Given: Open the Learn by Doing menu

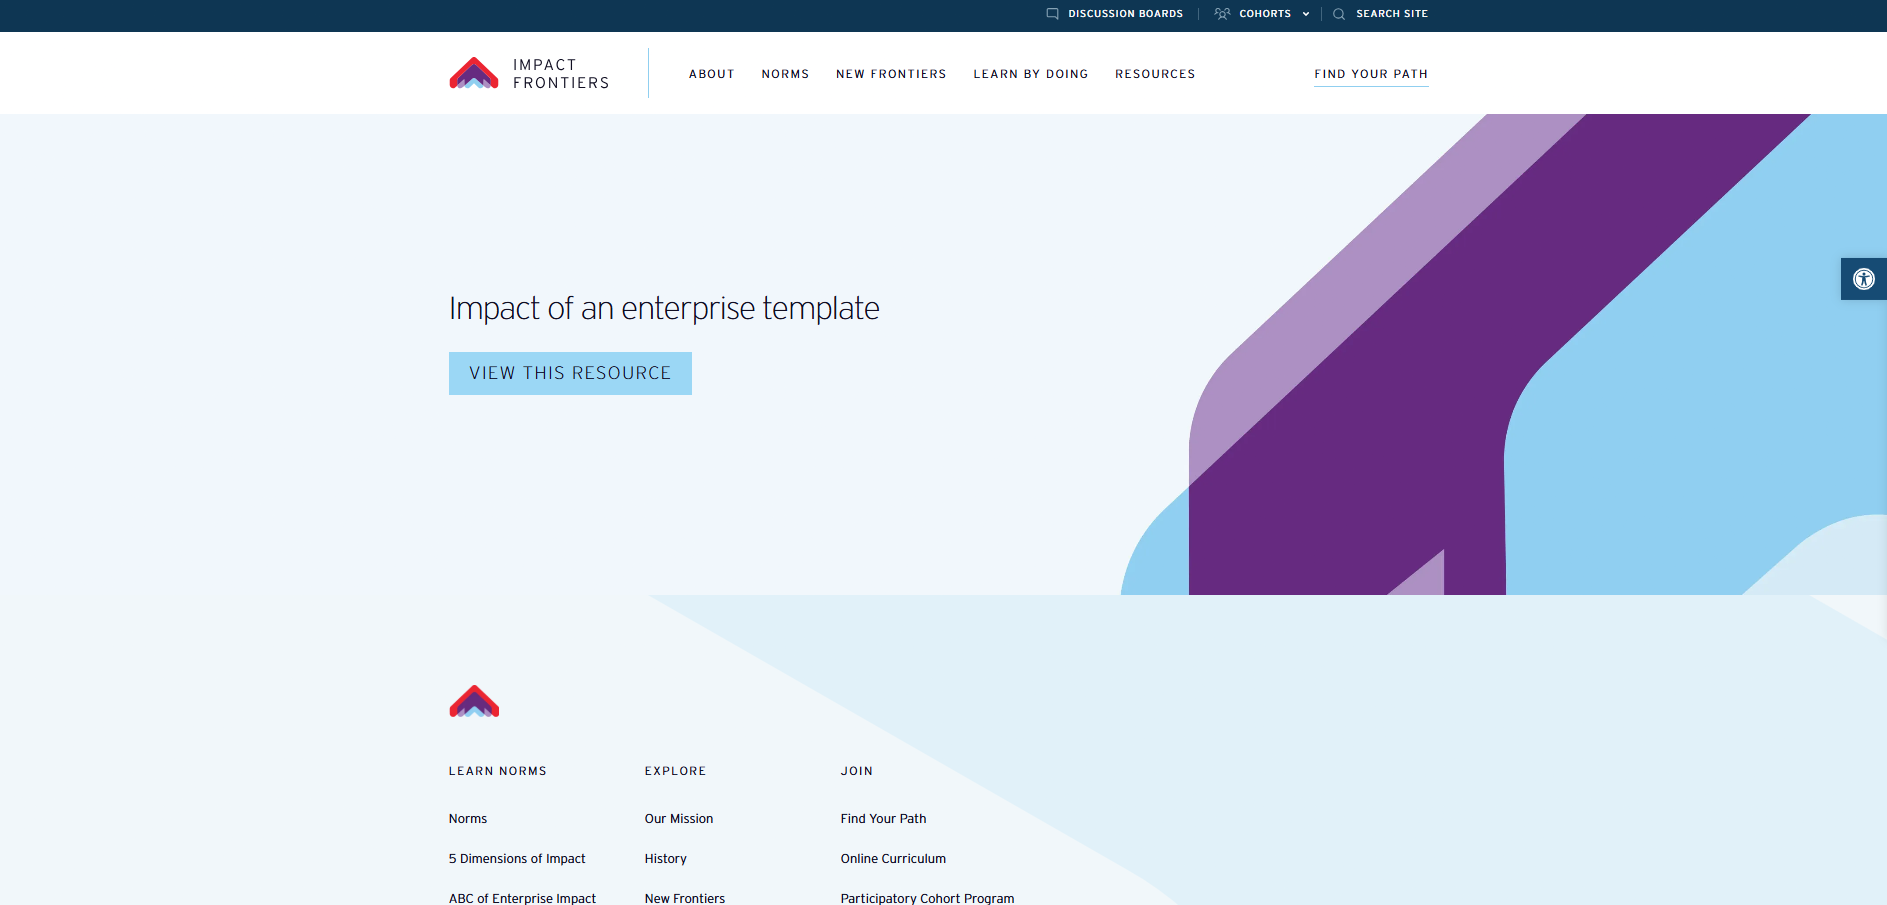Looking at the screenshot, I should (x=1030, y=74).
